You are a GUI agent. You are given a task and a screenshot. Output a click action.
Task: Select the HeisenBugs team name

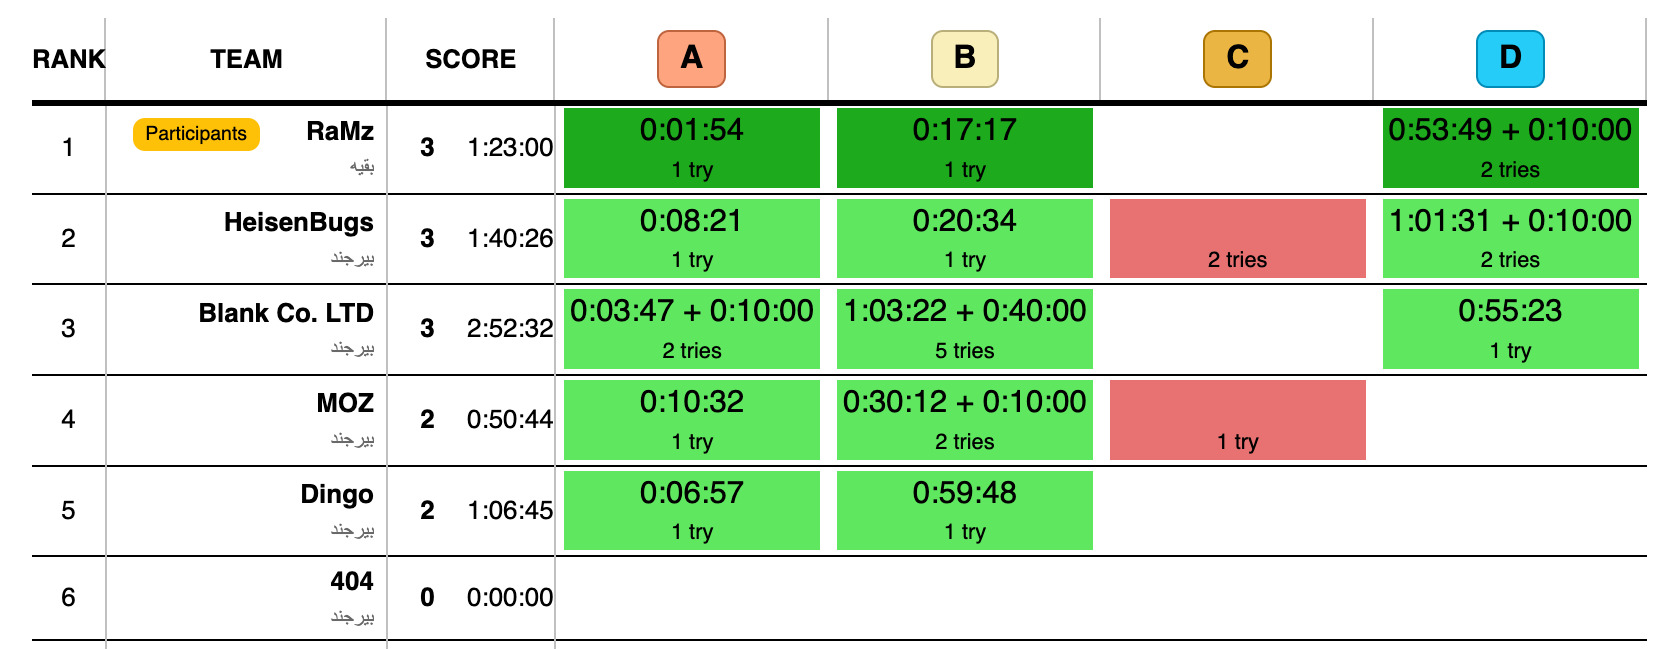[299, 222]
